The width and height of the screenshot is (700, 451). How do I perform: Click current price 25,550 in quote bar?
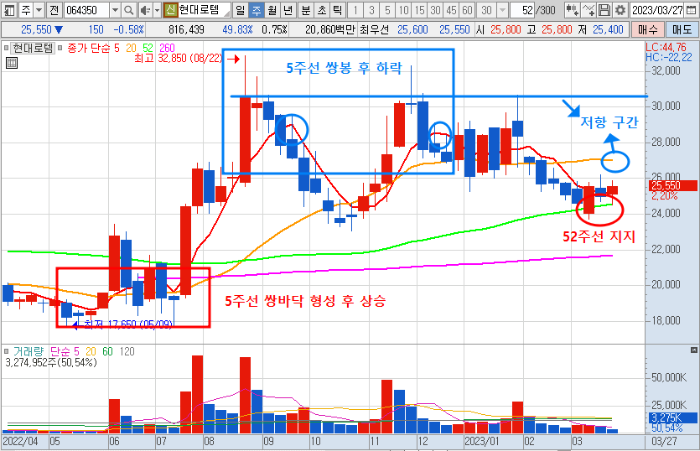(37, 30)
